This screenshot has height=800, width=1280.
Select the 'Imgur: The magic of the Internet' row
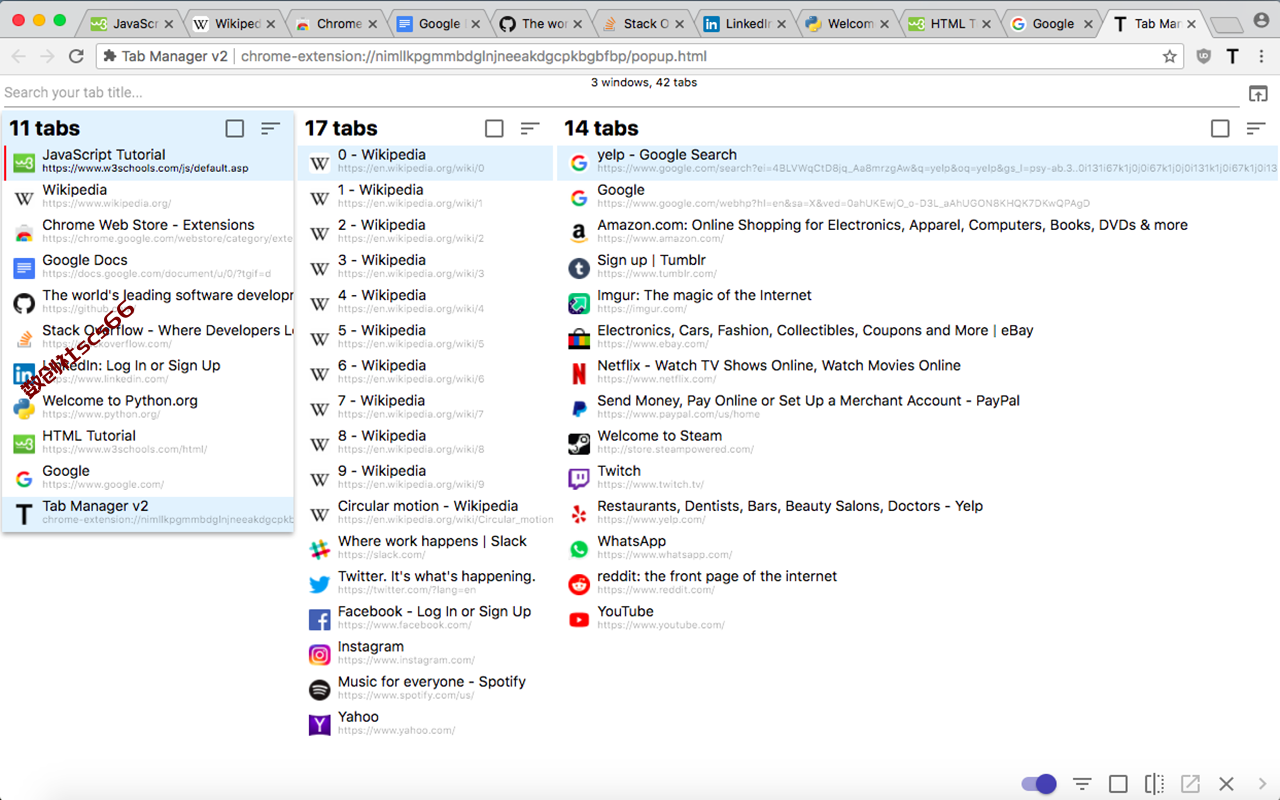pyautogui.click(x=917, y=303)
